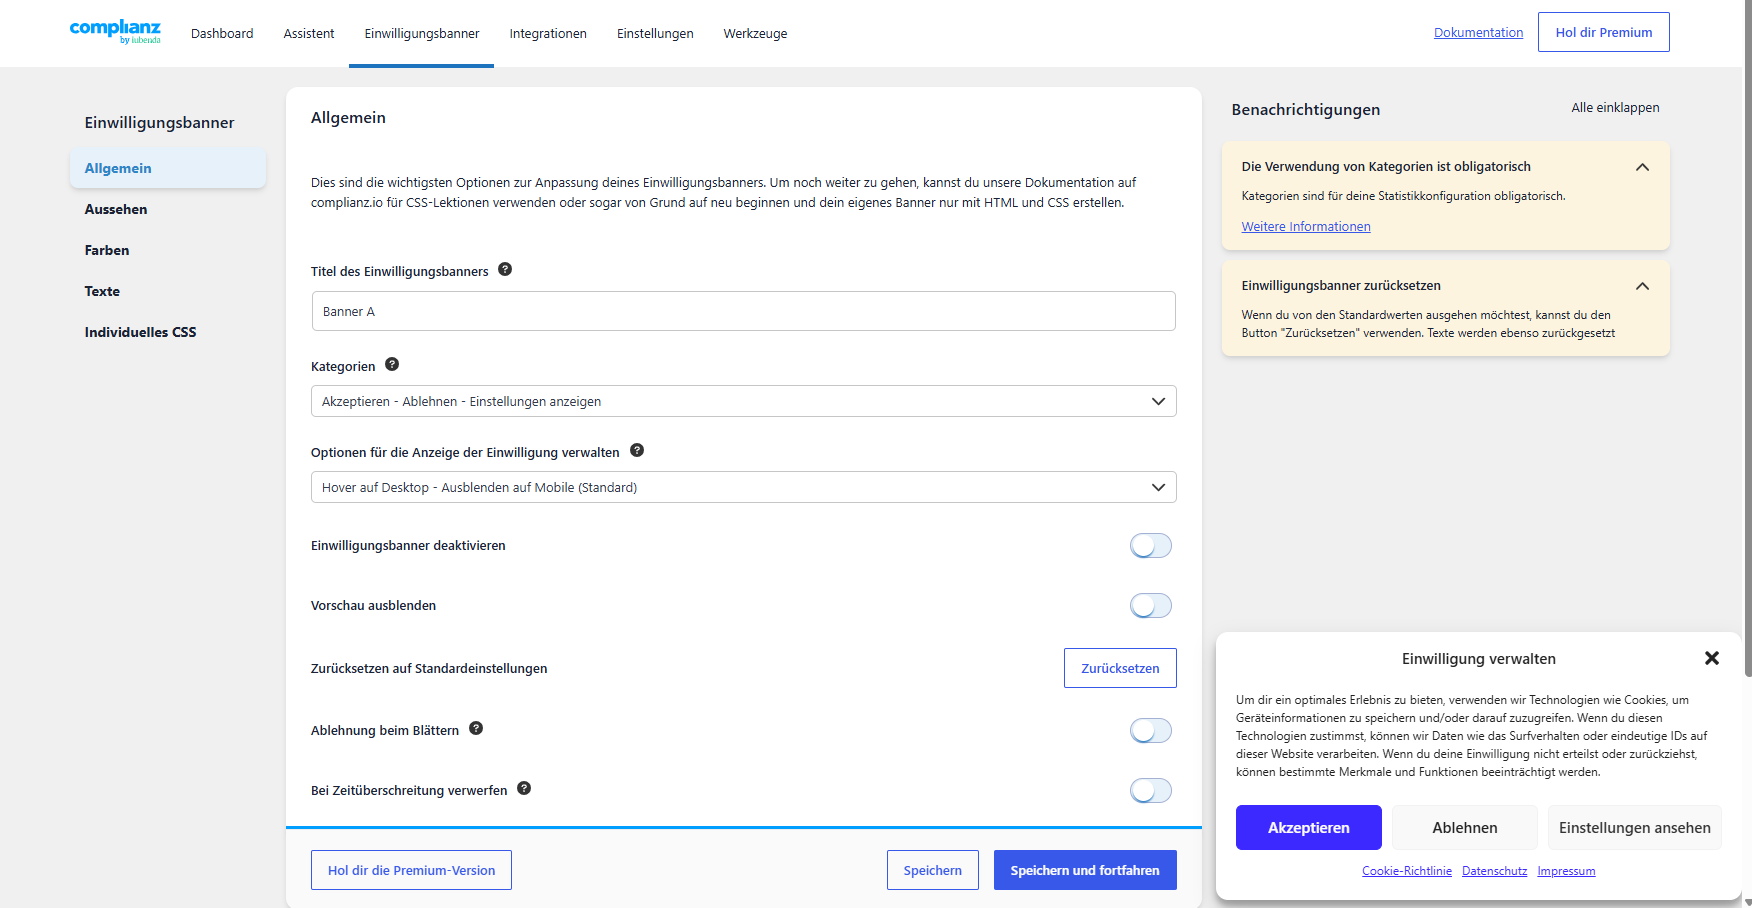The height and width of the screenshot is (908, 1752).
Task: Click Speichern und fortfahren
Action: click(x=1085, y=870)
